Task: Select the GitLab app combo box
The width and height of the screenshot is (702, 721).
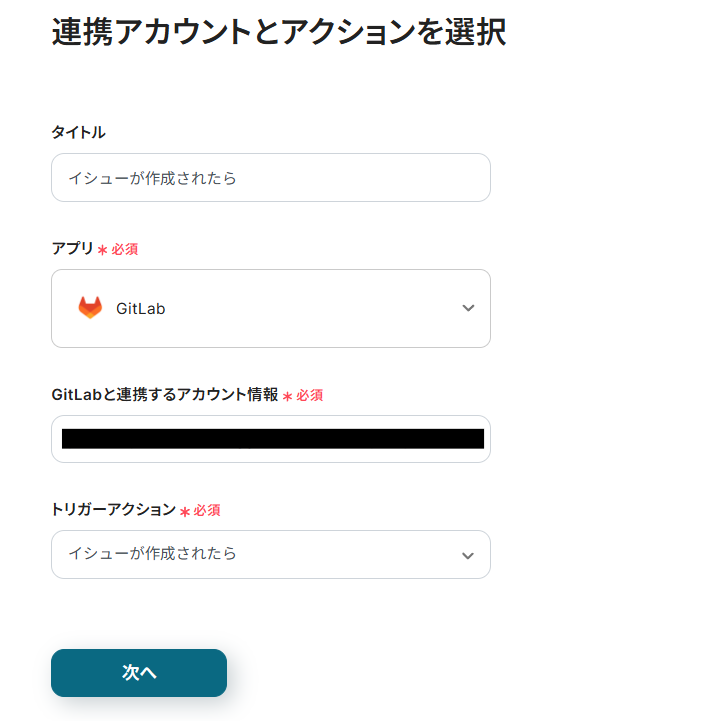Action: (270, 308)
